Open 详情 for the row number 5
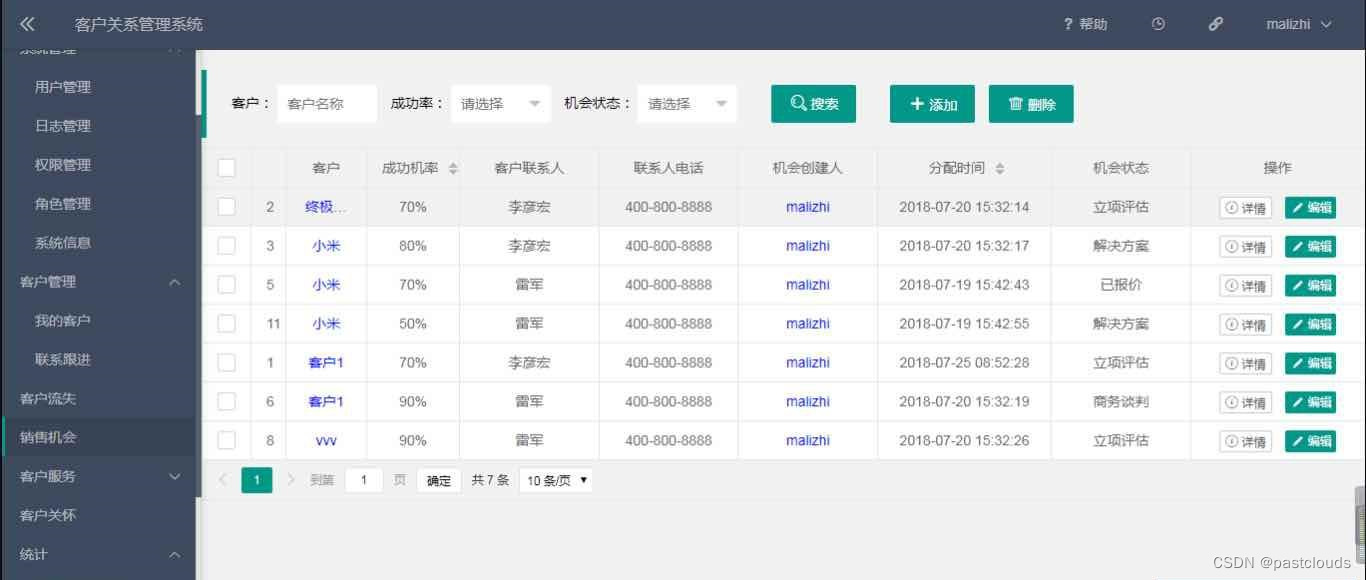This screenshot has height=580, width=1366. [x=1245, y=286]
